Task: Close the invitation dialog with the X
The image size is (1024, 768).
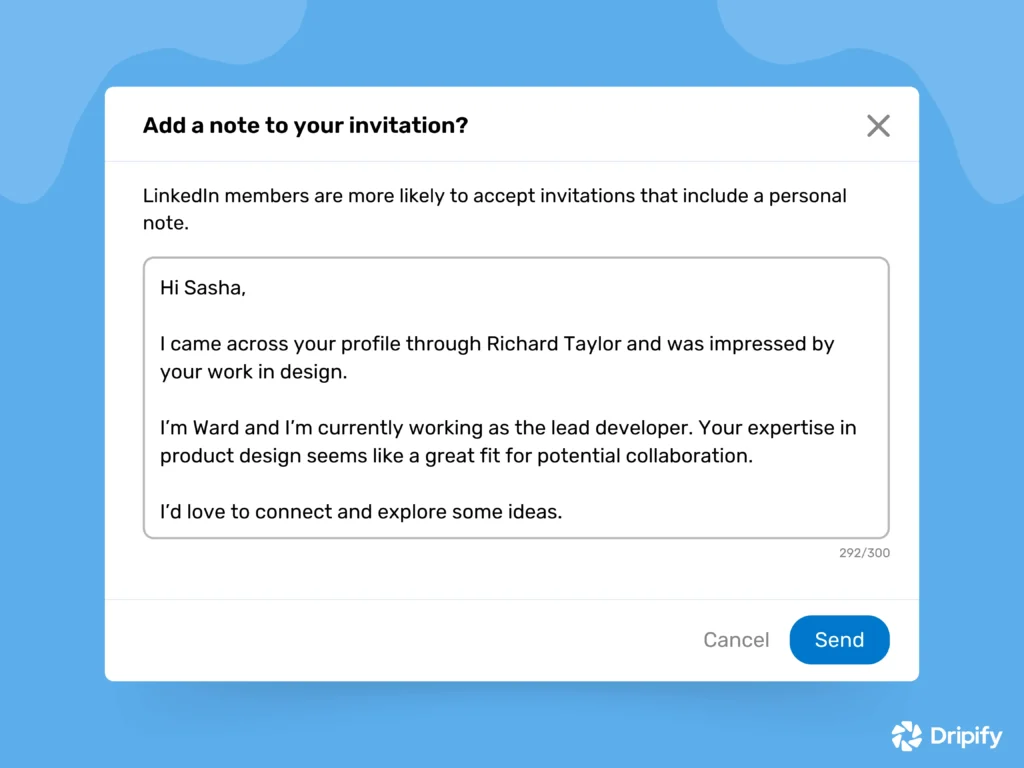Action: pos(878,125)
